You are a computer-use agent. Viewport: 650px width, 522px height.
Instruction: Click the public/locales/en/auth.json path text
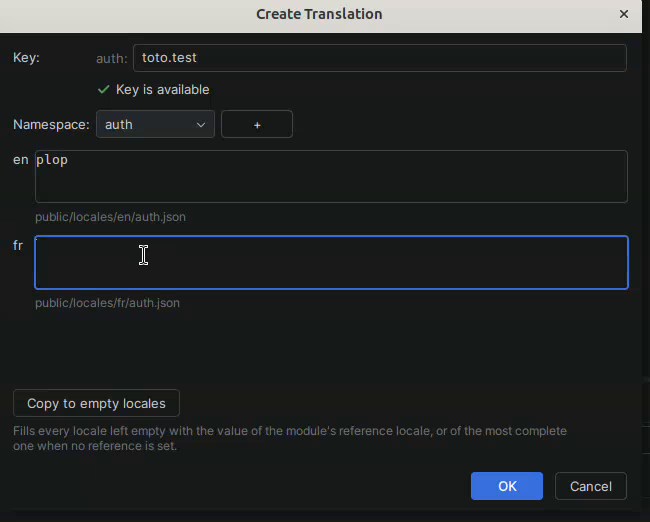(x=110, y=217)
